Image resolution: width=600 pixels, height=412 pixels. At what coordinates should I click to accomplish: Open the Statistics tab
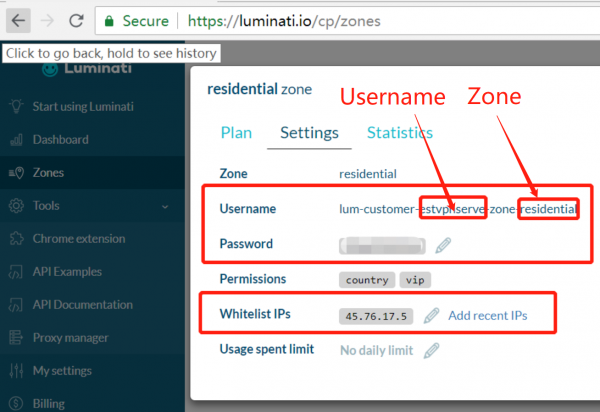[x=399, y=132]
